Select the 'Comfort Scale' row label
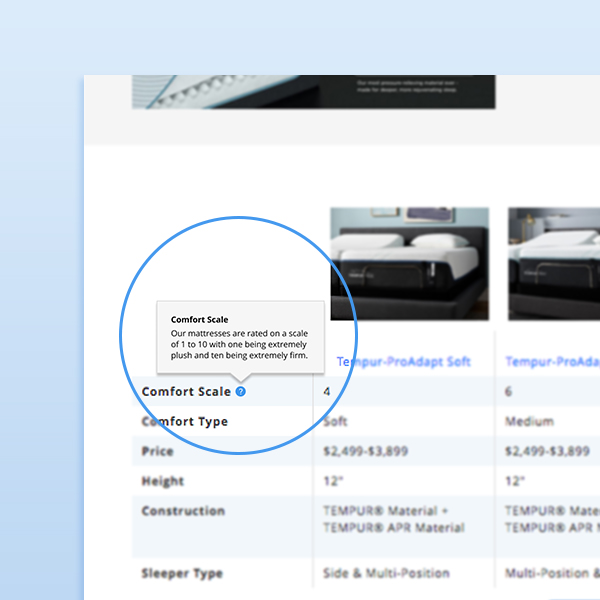Screen dimensions: 600x600 186,391
